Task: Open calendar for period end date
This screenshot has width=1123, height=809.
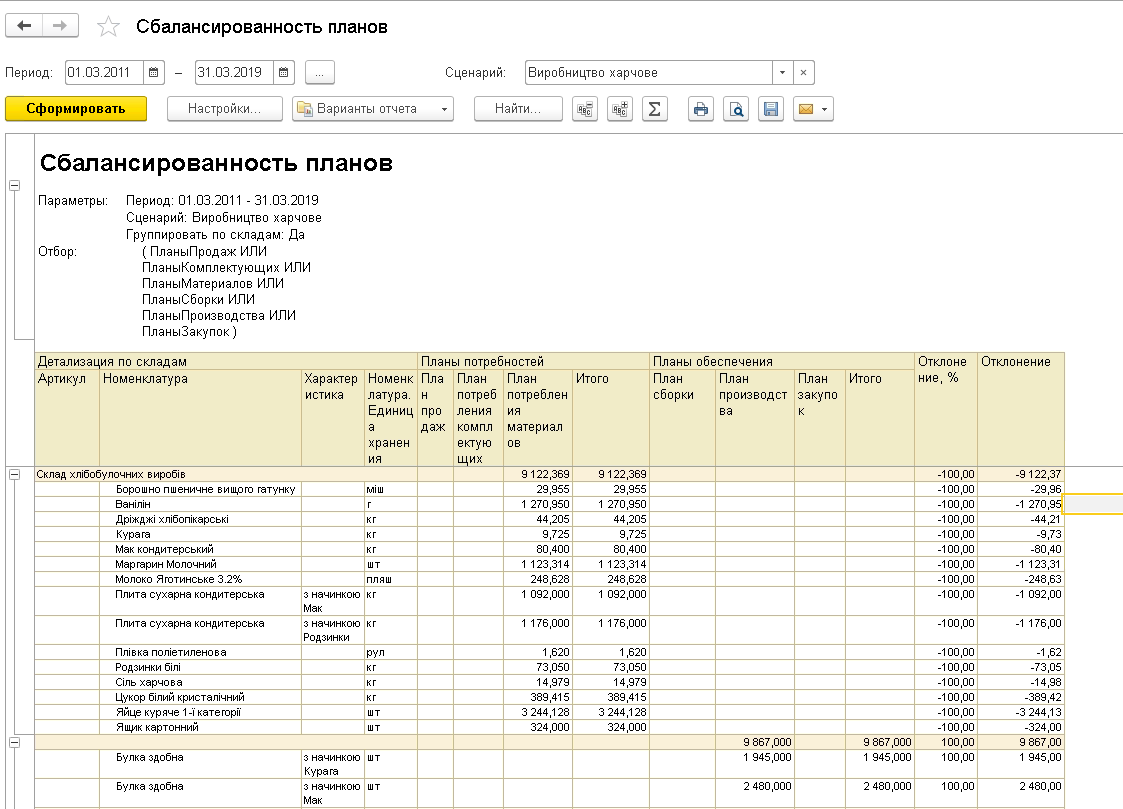Action: [x=284, y=72]
